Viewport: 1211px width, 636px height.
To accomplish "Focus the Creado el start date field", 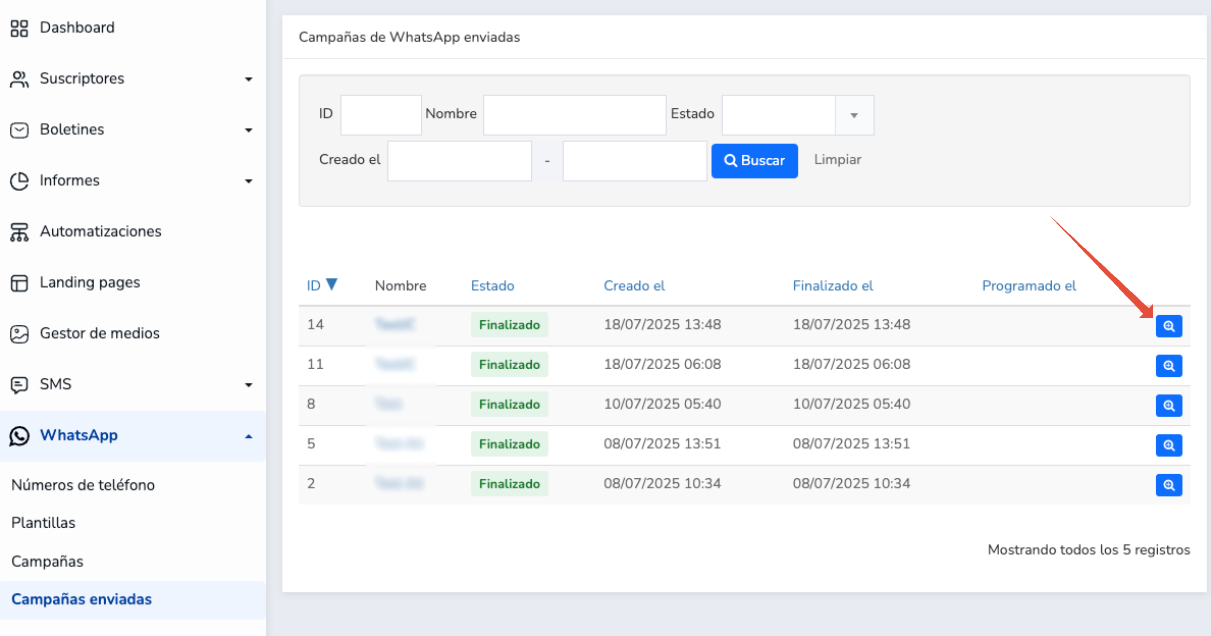I will (x=460, y=161).
